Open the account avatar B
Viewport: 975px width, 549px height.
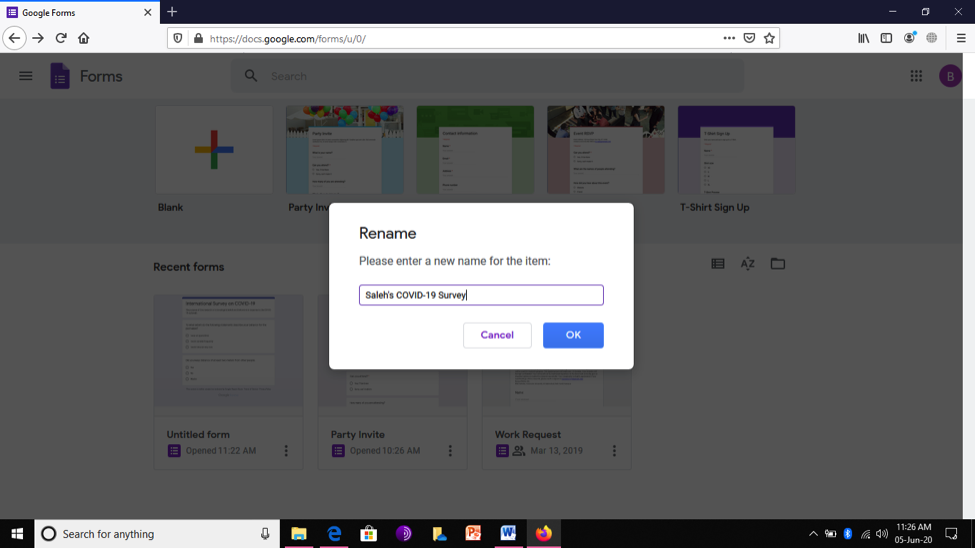950,76
